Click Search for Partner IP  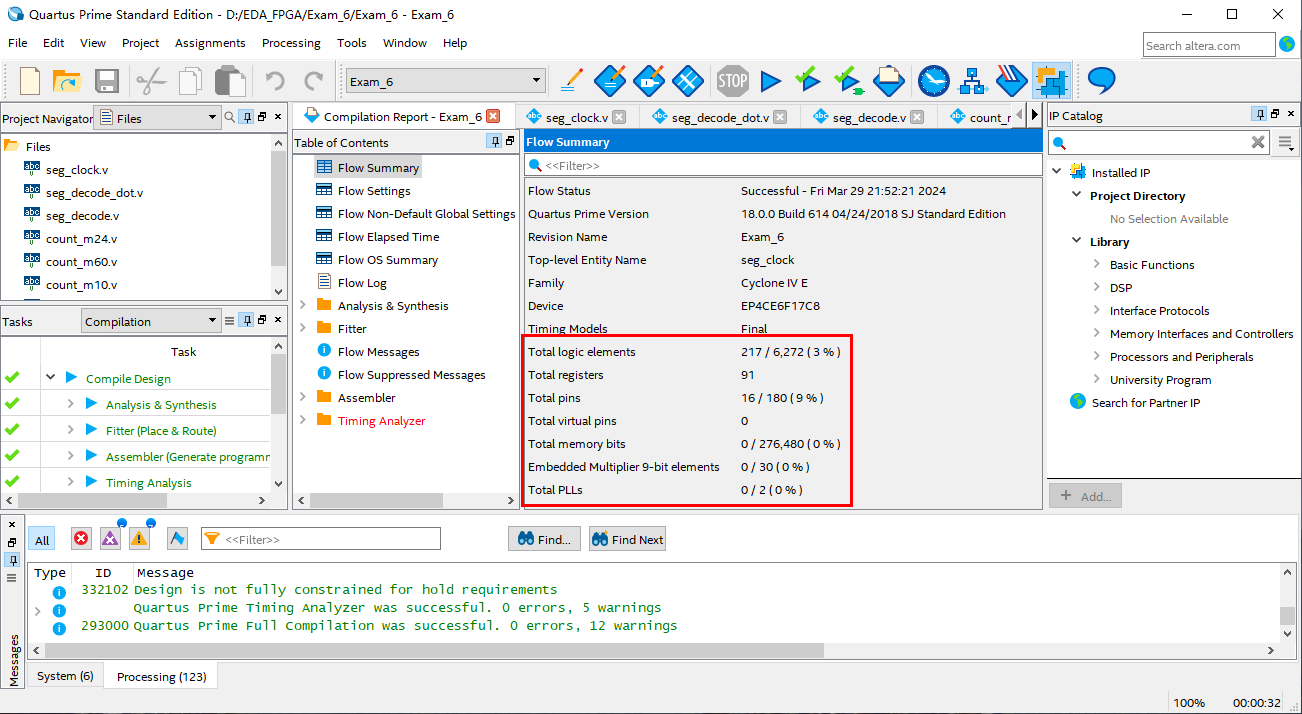pos(1145,402)
